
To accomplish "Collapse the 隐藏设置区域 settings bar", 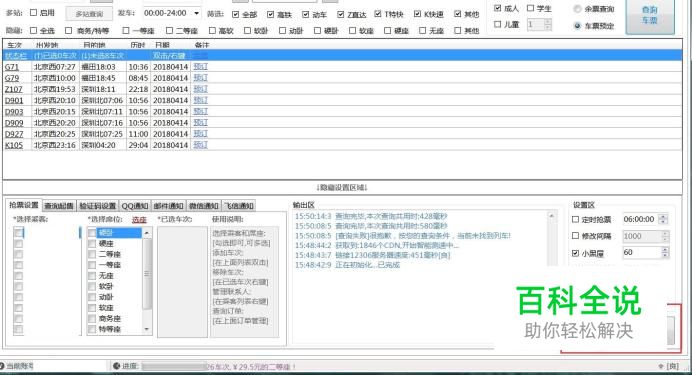I will 342,188.
